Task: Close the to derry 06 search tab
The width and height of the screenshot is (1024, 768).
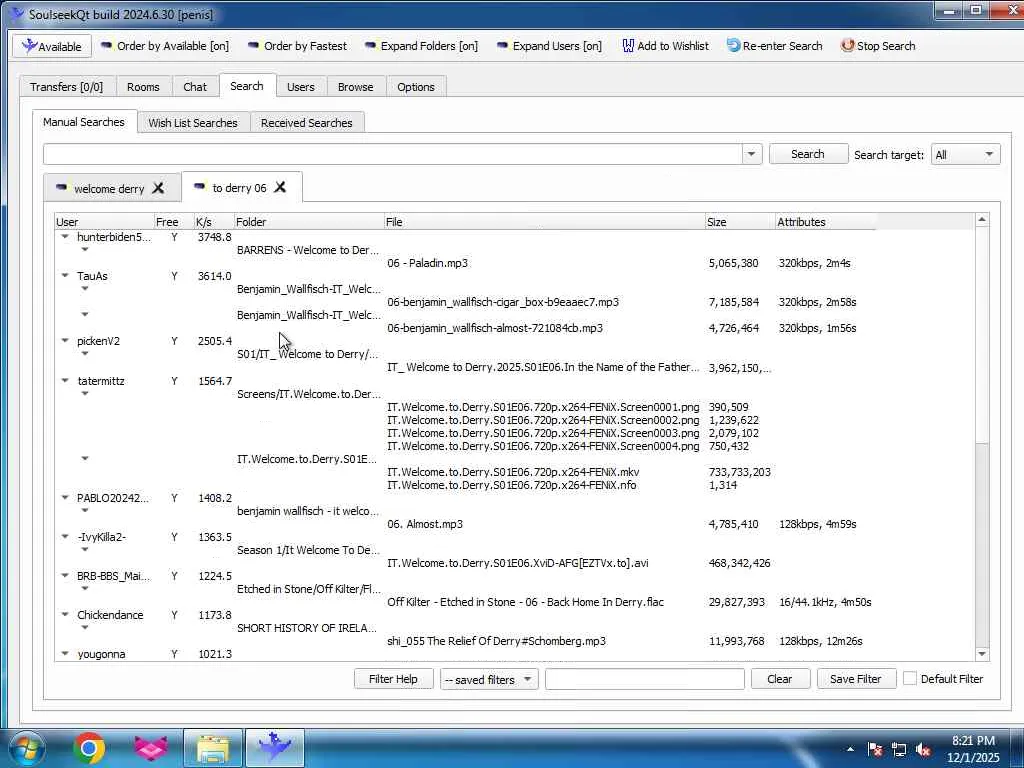Action: 280,187
